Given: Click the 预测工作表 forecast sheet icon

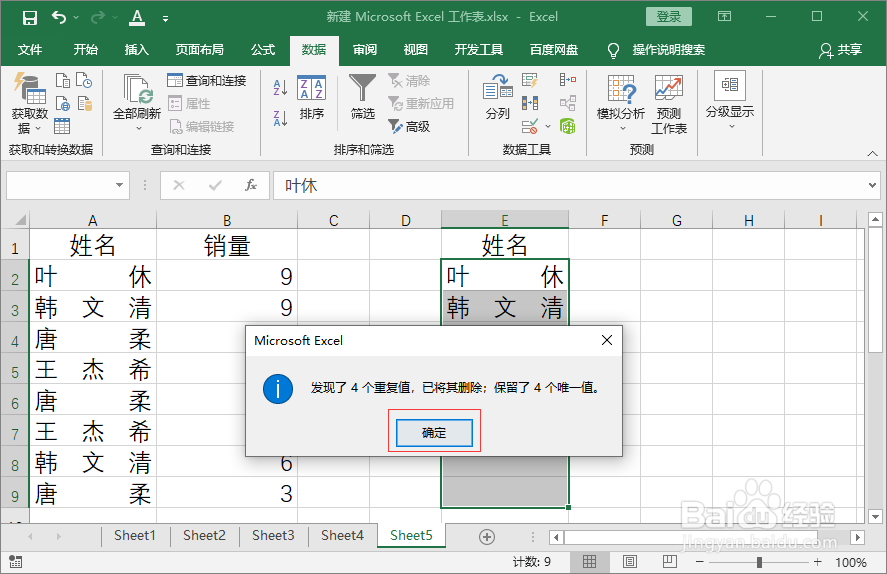Looking at the screenshot, I should tap(669, 104).
